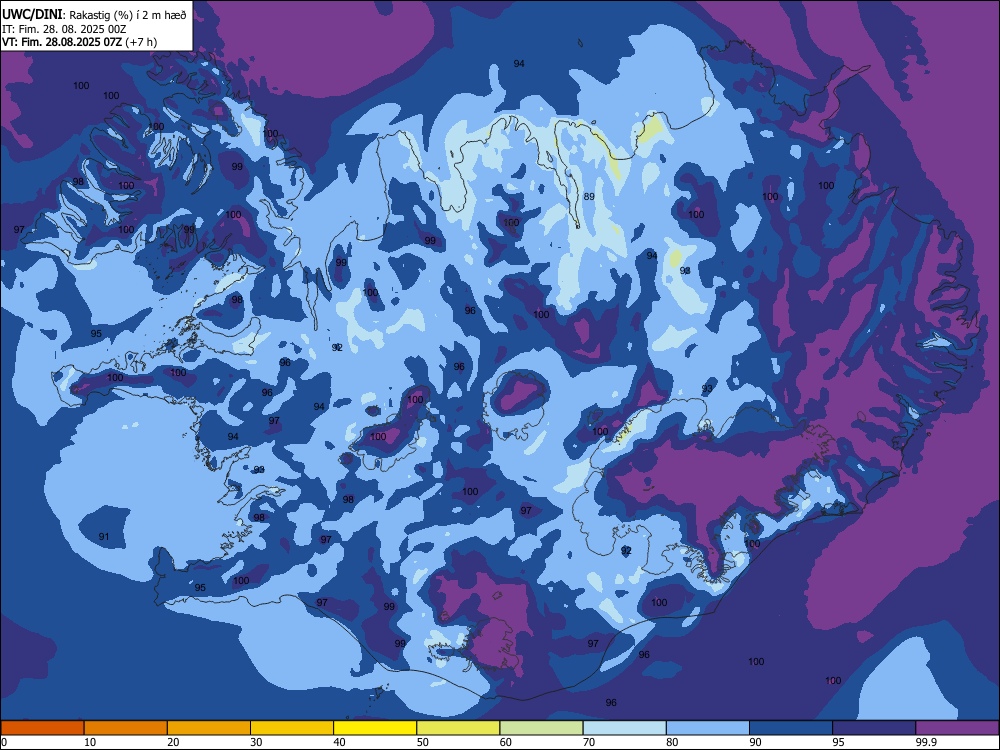Click the '50' legend scale label
1000x750 pixels.
coord(423,742)
